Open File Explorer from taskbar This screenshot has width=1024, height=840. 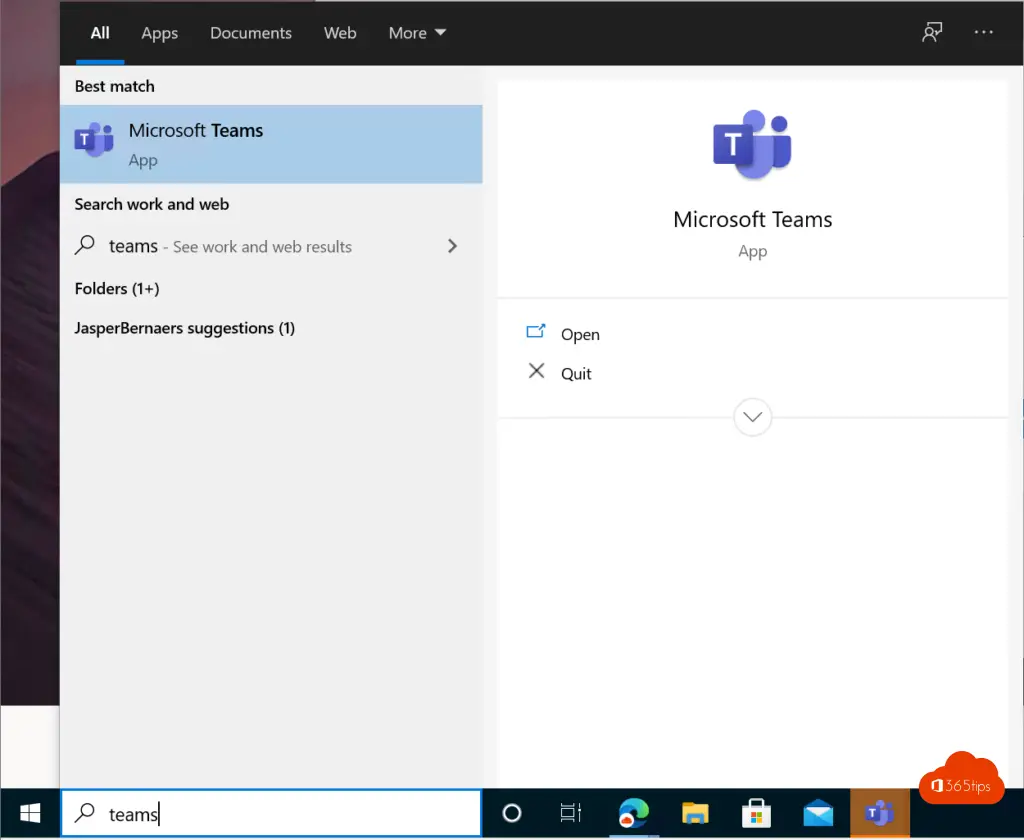694,814
